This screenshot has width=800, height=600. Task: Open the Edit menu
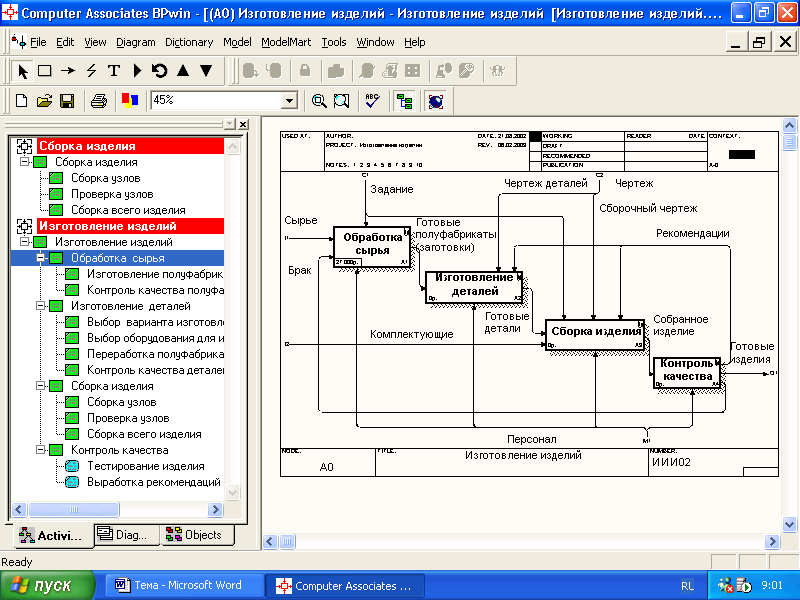tap(65, 42)
